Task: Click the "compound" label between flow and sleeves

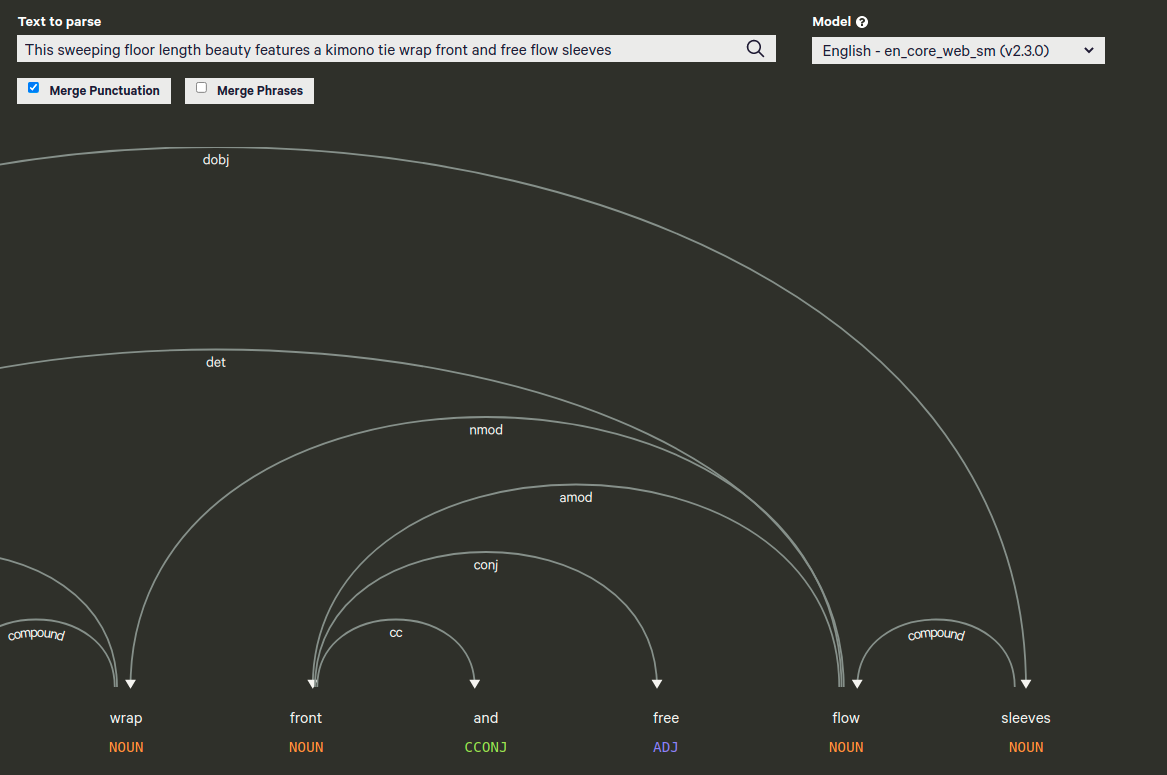Action: point(936,634)
